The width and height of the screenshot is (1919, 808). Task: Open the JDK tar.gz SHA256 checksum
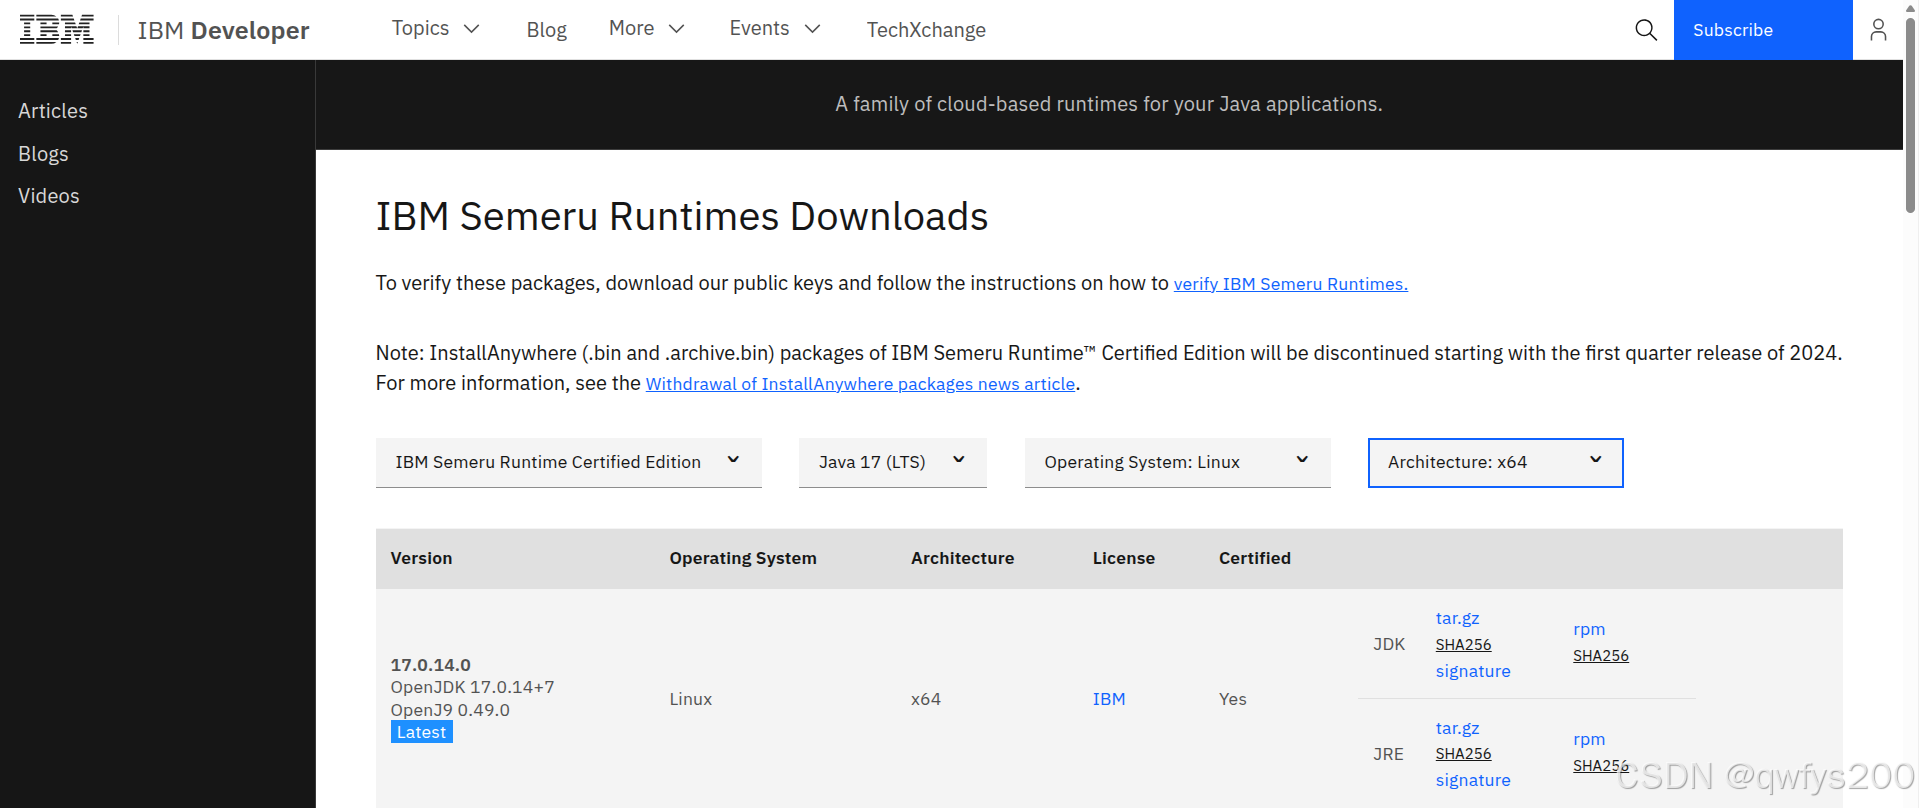pos(1463,645)
